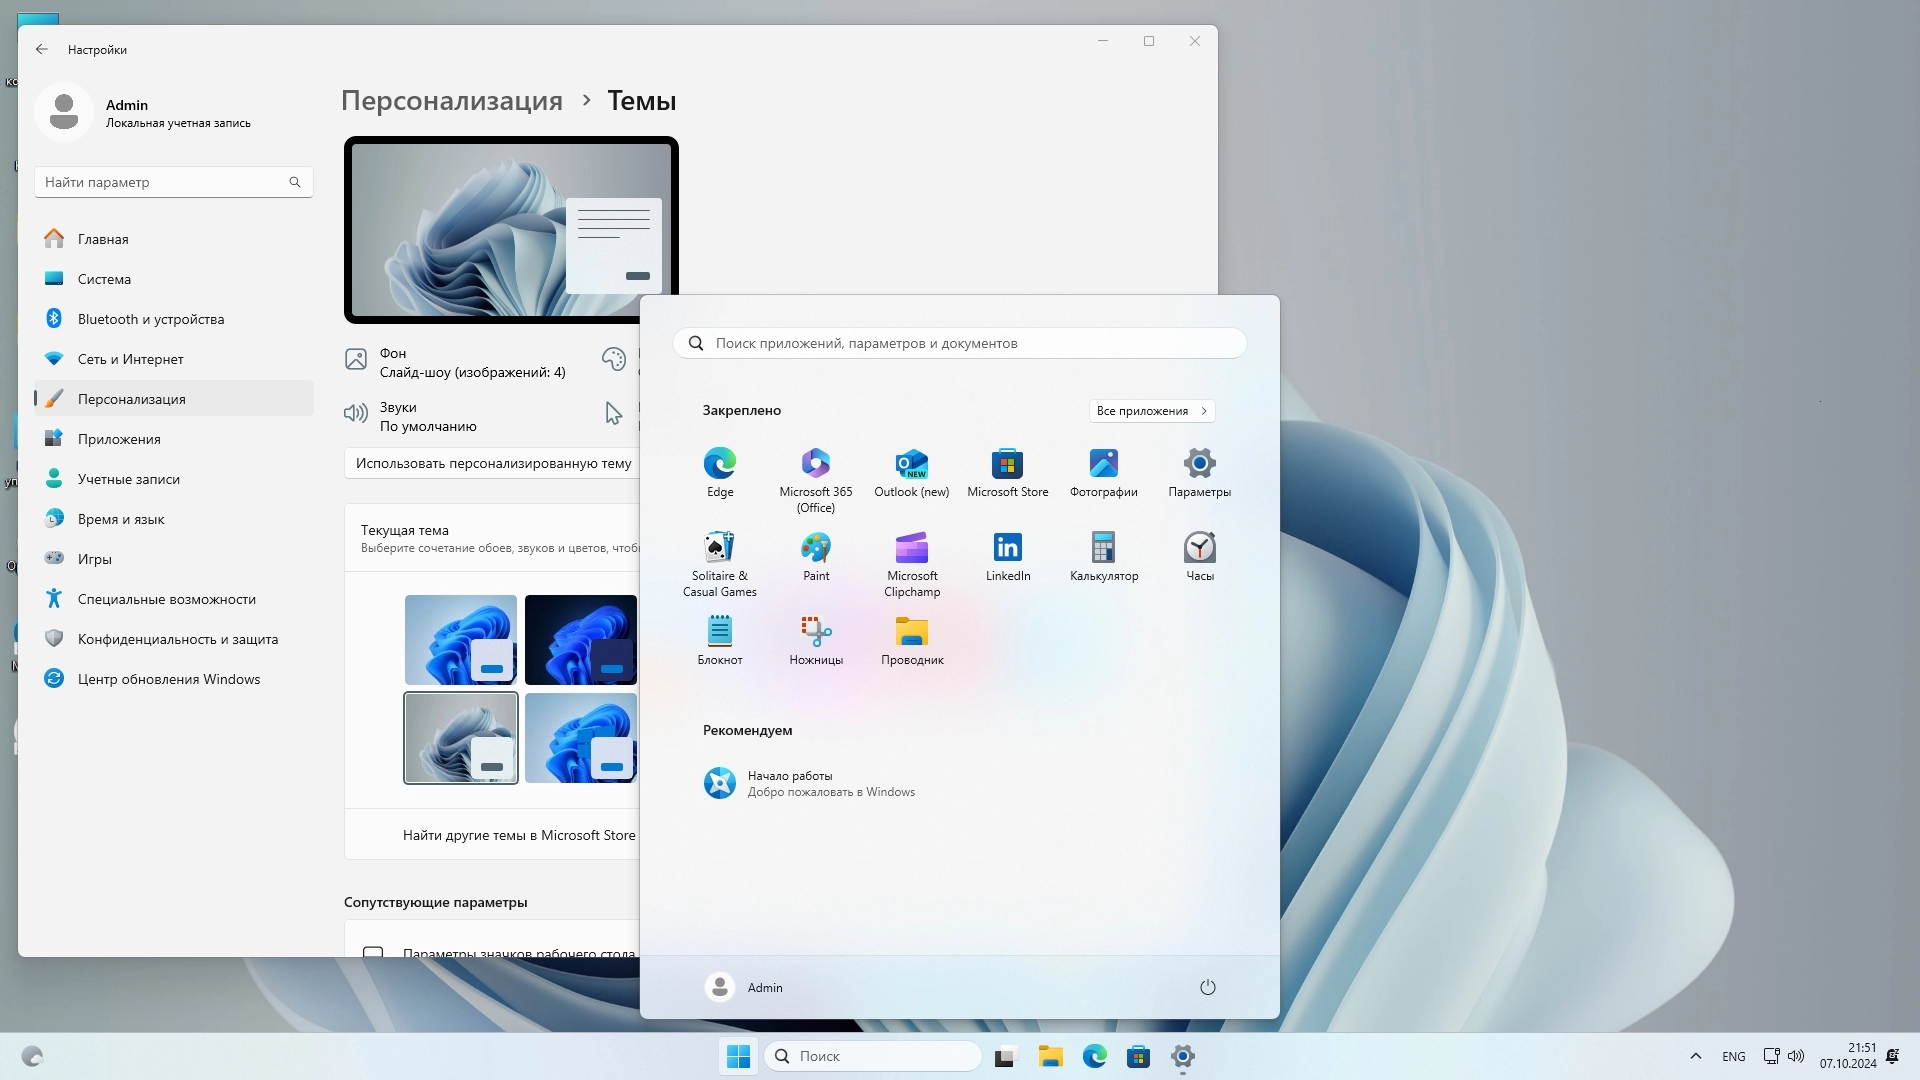
Task: Open File Explorer in taskbar
Action: click(x=1050, y=1056)
